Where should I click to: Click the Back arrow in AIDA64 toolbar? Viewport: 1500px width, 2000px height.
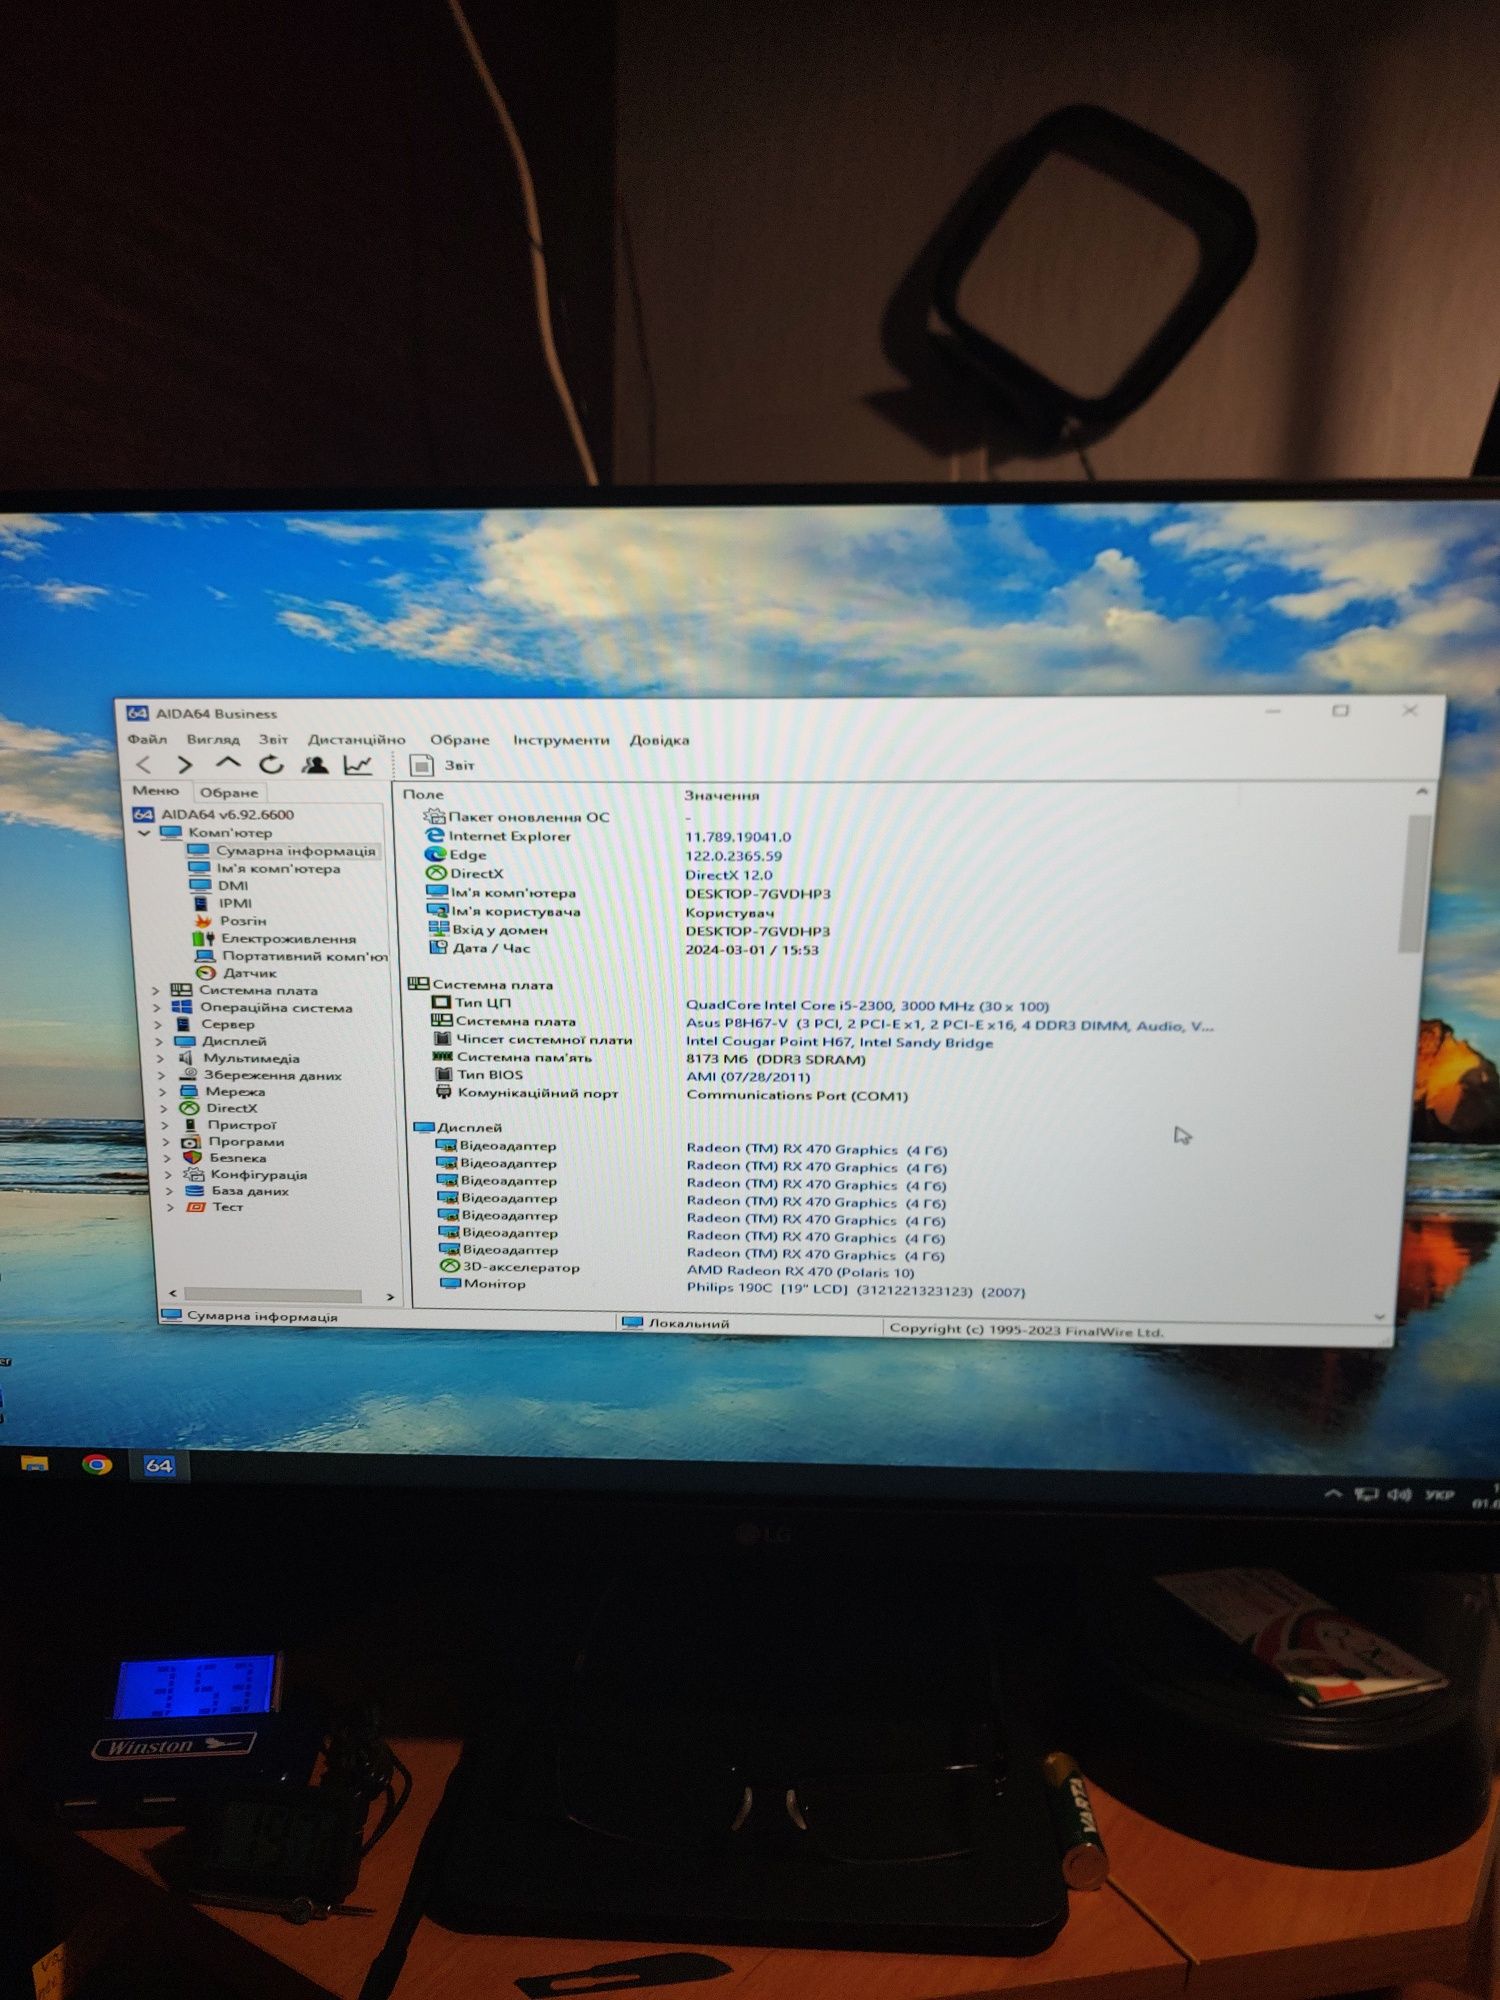click(143, 765)
